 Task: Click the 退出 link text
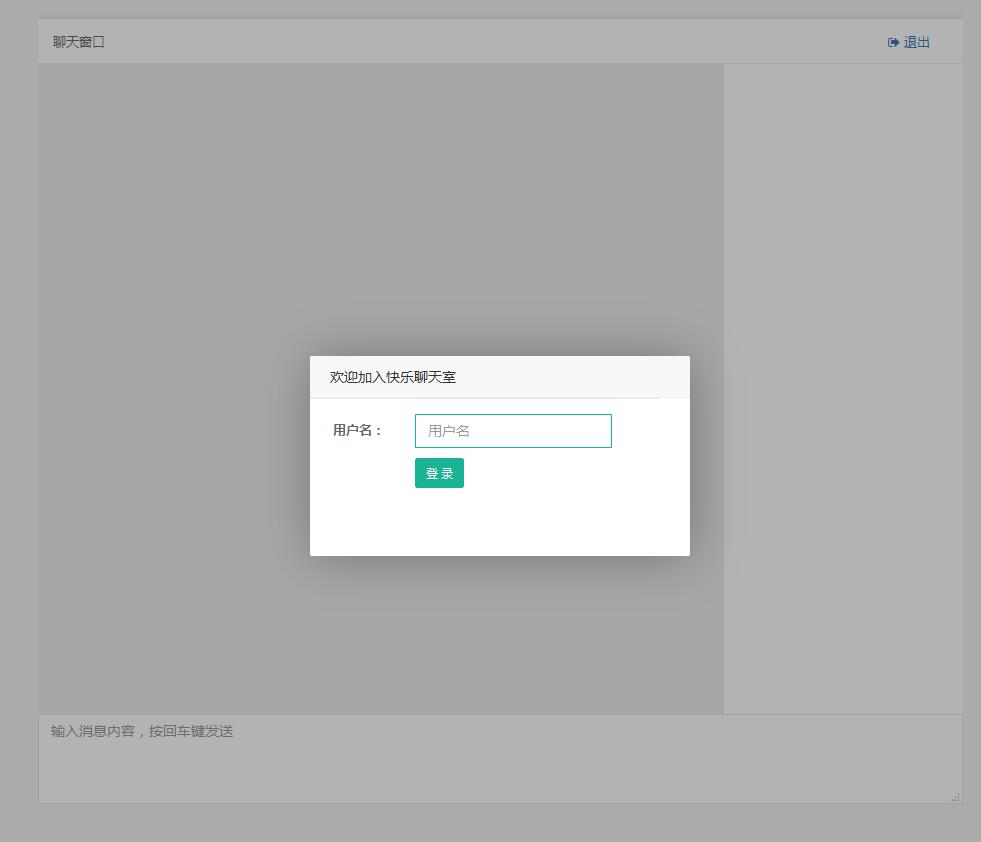pyautogui.click(x=917, y=42)
